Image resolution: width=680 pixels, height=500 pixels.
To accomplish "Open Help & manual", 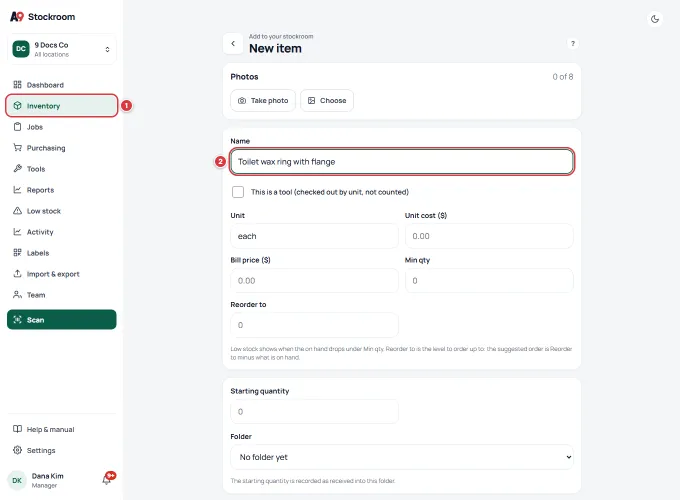I will click(x=62, y=429).
